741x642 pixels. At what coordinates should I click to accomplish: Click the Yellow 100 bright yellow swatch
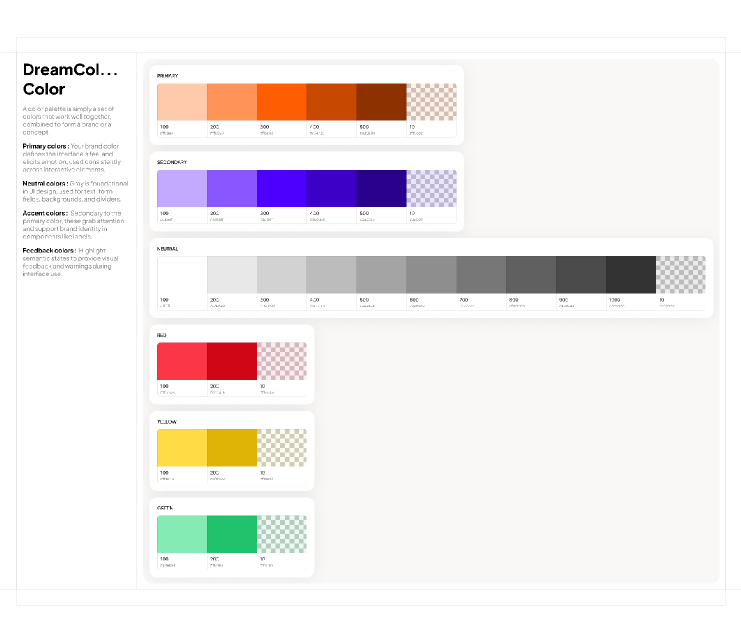(x=182, y=448)
